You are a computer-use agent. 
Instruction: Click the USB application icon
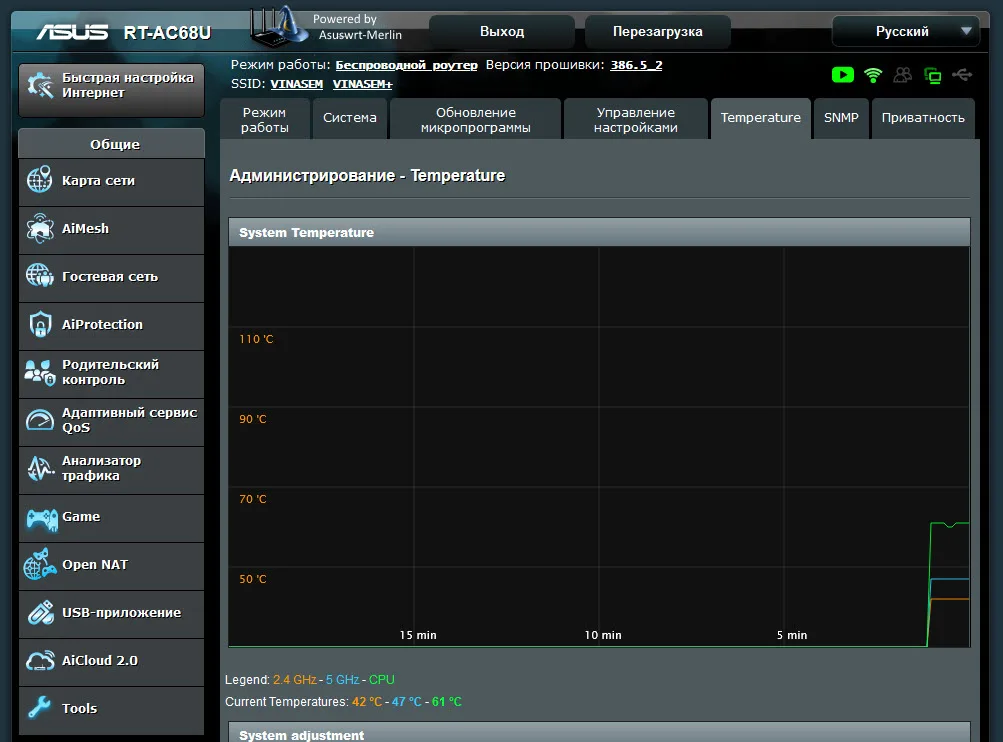41,612
